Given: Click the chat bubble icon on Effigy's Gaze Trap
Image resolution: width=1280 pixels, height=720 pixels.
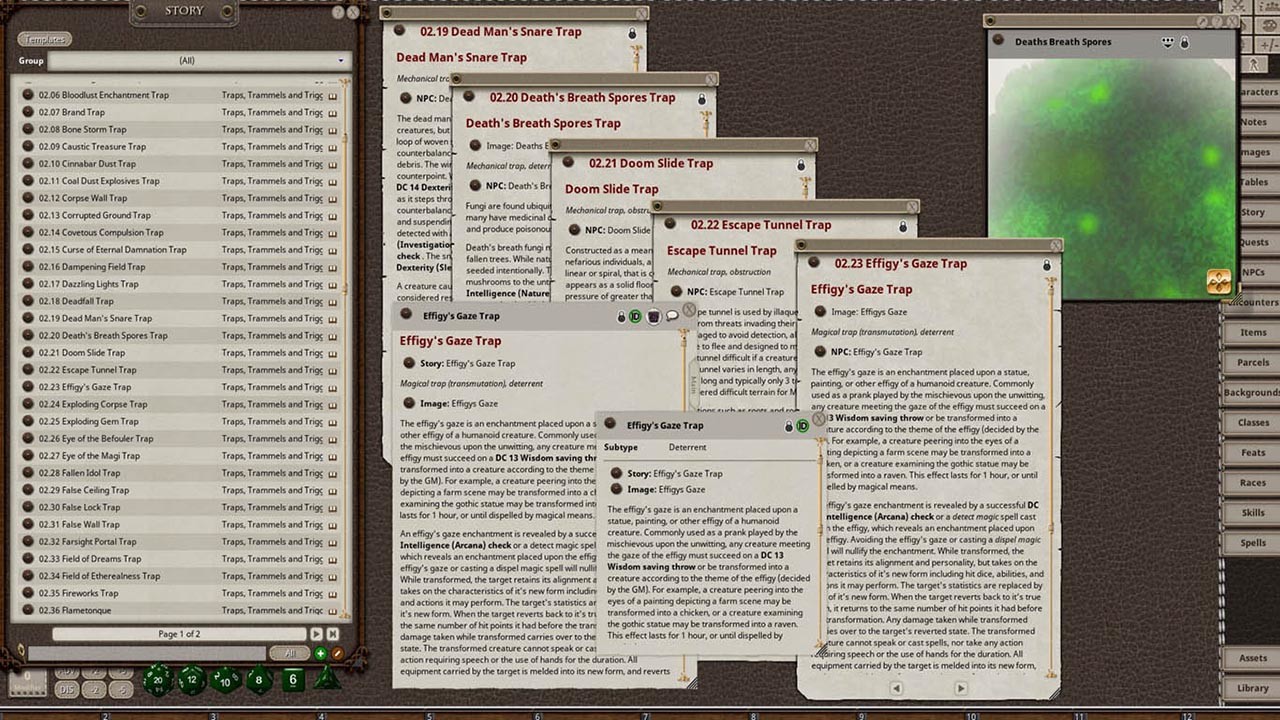Looking at the screenshot, I should tap(672, 316).
